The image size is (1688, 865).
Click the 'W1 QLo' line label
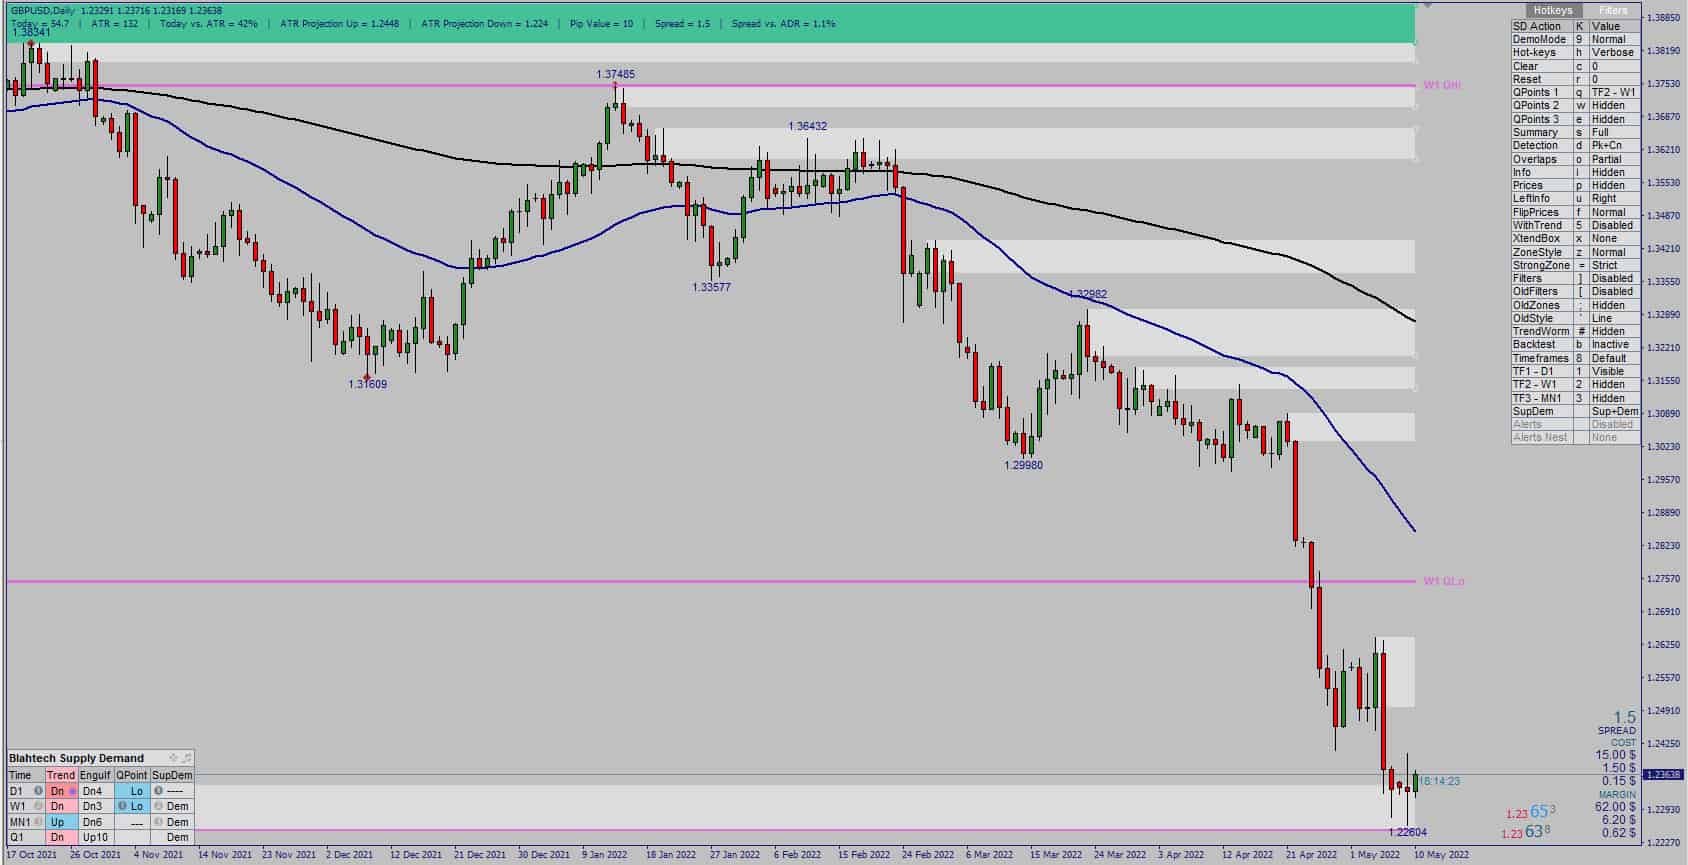pyautogui.click(x=1444, y=581)
